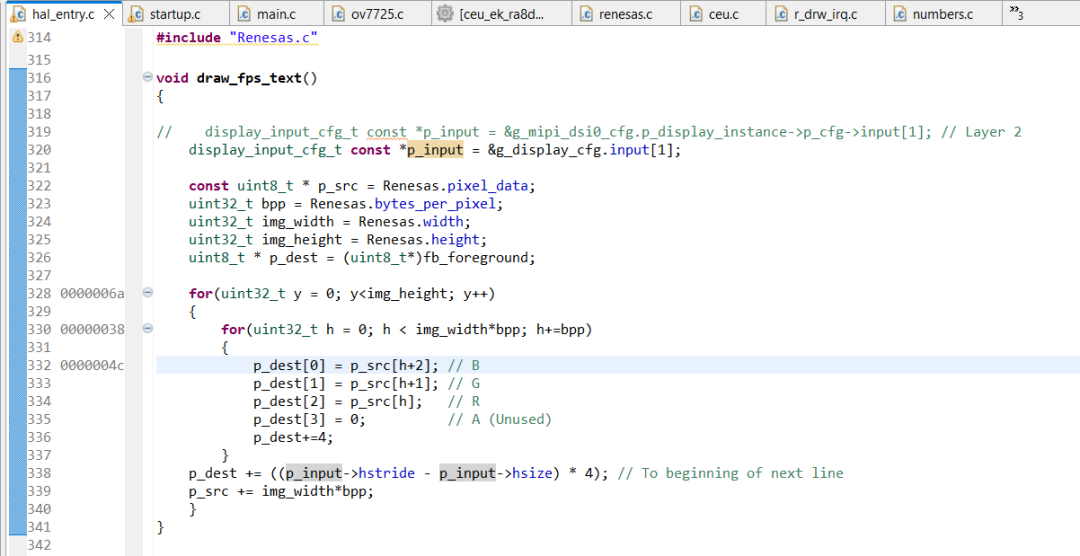Screen dimensions: 1080x556
Task: Click line number 341 in the gutter
Action: (x=39, y=527)
